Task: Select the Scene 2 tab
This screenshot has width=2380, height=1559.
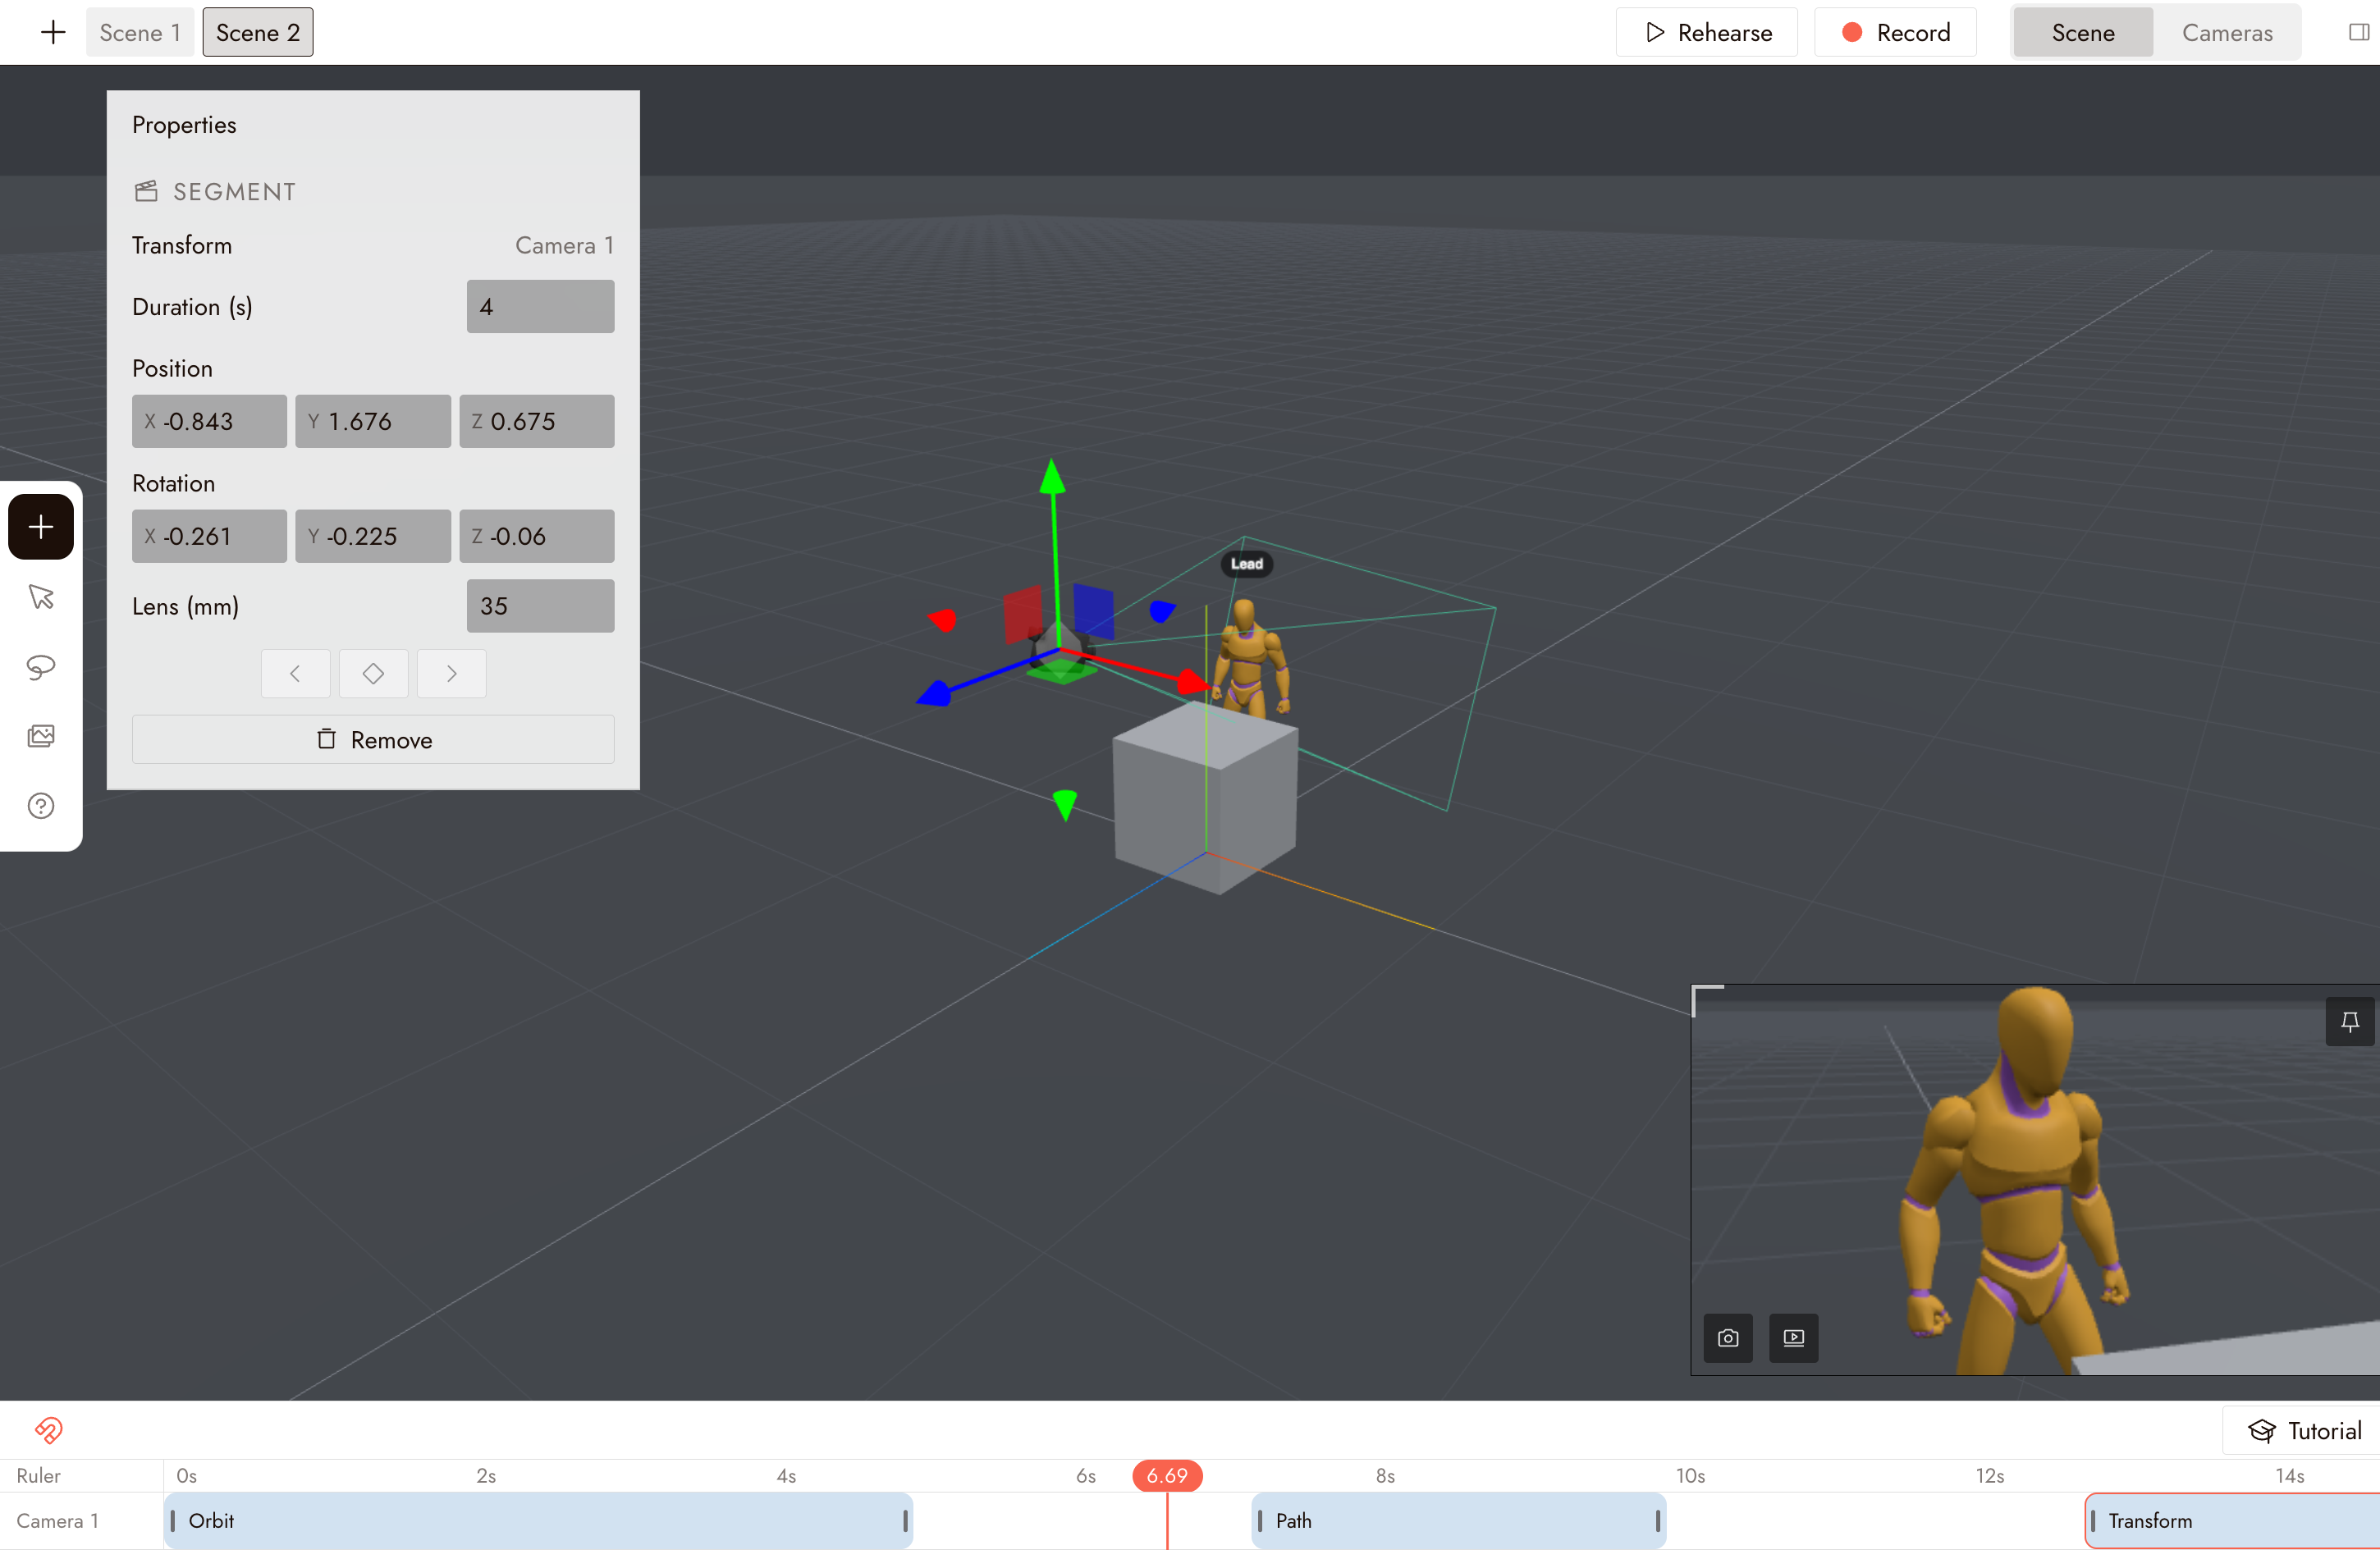Action: (x=258, y=32)
